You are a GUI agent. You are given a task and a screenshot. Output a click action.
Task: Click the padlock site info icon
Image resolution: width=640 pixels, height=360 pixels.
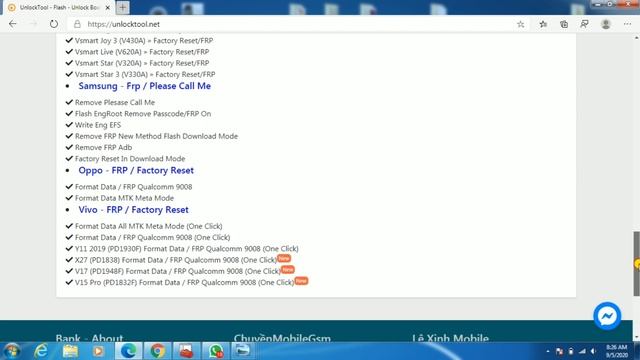pyautogui.click(x=77, y=24)
